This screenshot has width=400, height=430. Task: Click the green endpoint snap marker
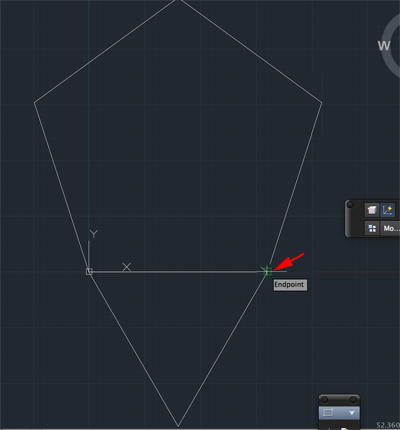tap(268, 272)
